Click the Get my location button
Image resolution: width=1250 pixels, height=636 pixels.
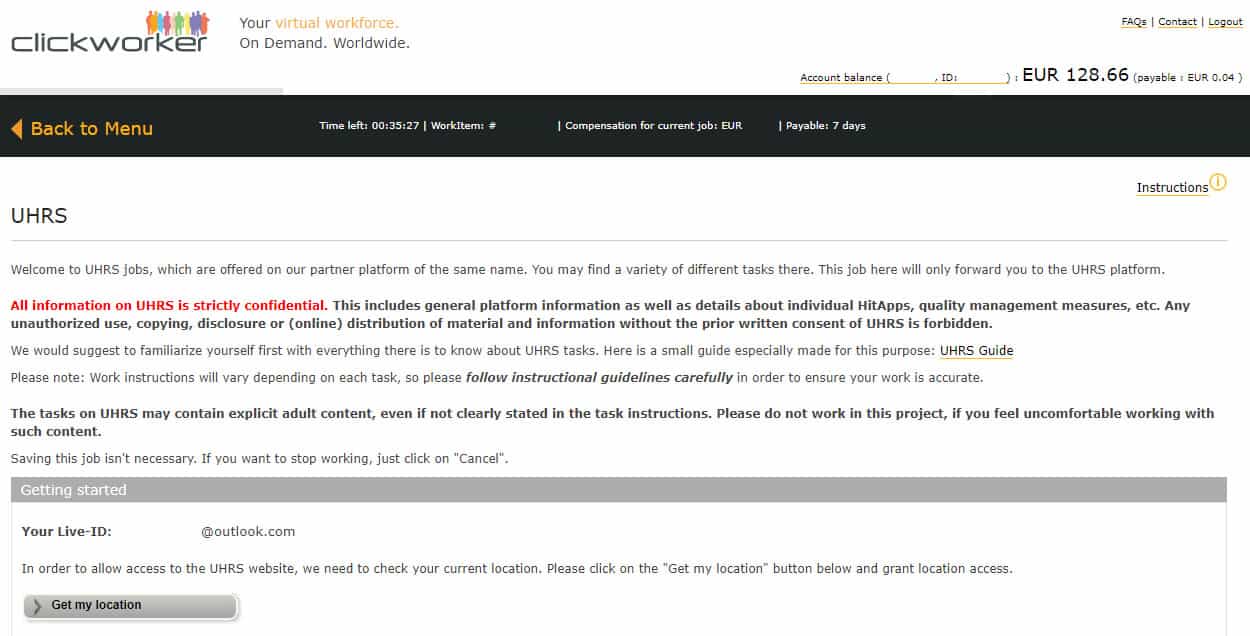131,606
